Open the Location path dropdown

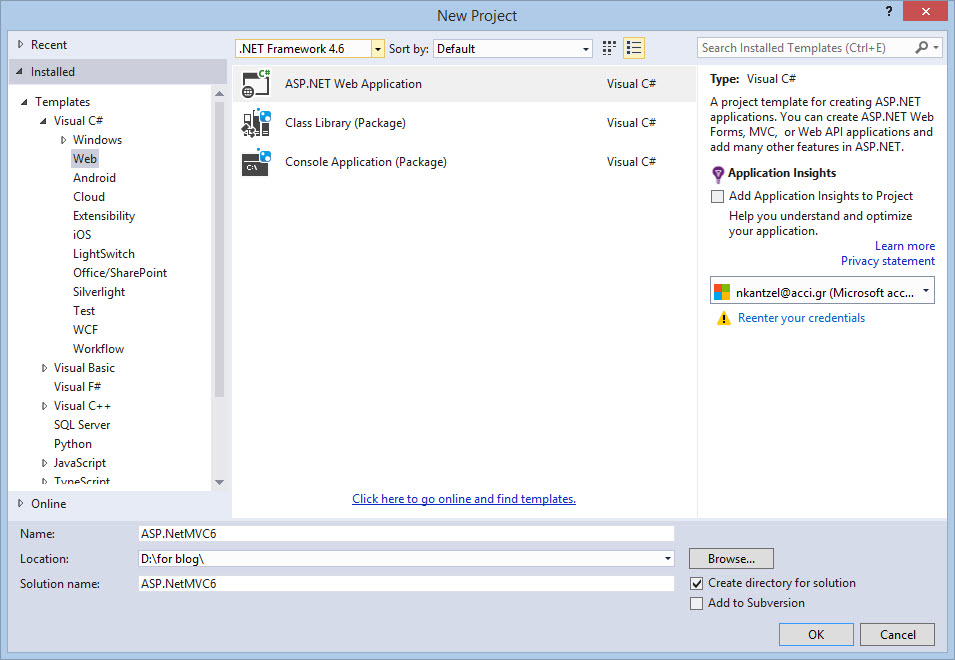click(668, 558)
